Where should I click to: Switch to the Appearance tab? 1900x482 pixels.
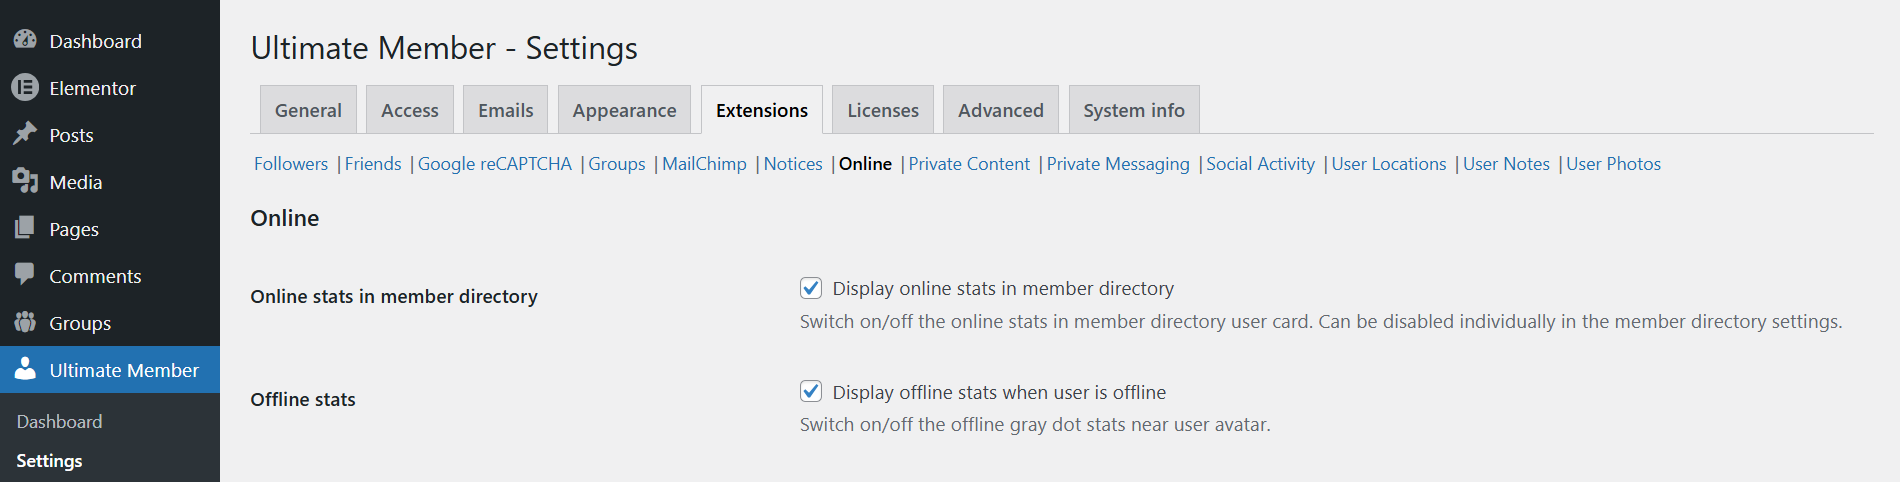pyautogui.click(x=624, y=110)
